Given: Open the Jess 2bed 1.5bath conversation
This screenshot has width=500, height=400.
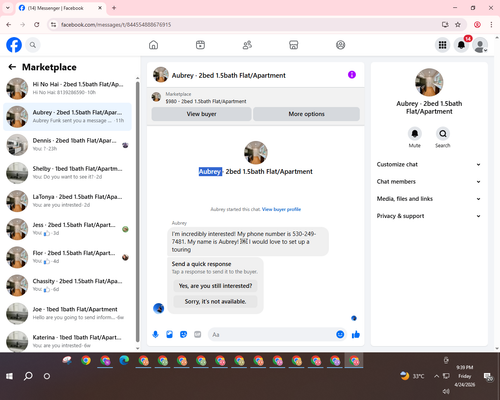Looking at the screenshot, I should pos(67,229).
